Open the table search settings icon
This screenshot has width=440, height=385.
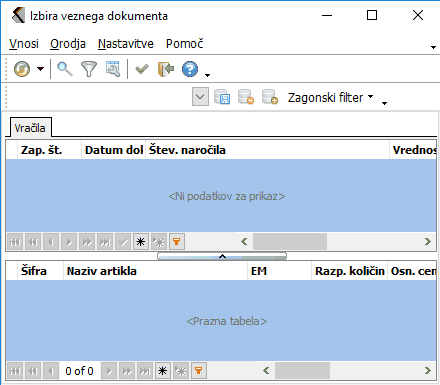click(113, 69)
